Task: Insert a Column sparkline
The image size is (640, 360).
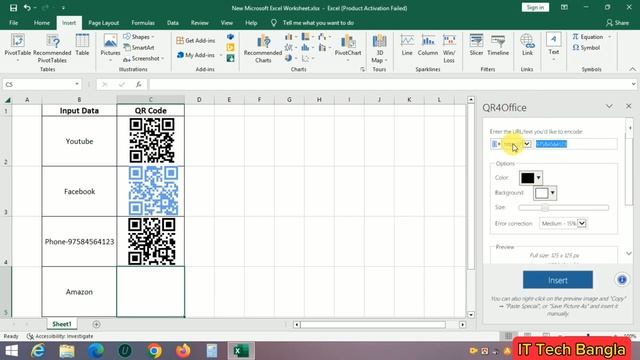Action: pyautogui.click(x=427, y=45)
